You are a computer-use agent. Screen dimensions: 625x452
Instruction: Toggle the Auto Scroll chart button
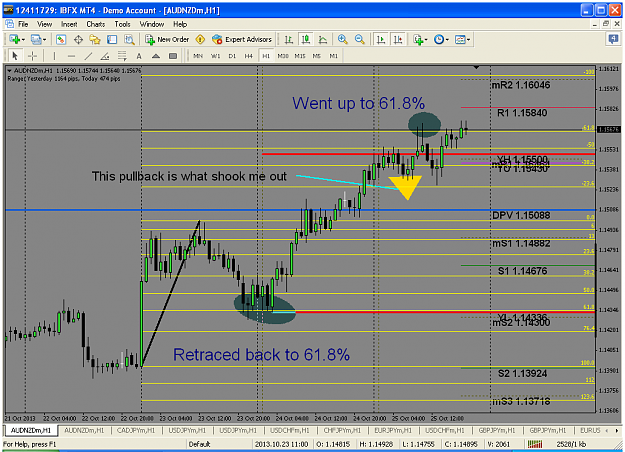pyautogui.click(x=381, y=39)
